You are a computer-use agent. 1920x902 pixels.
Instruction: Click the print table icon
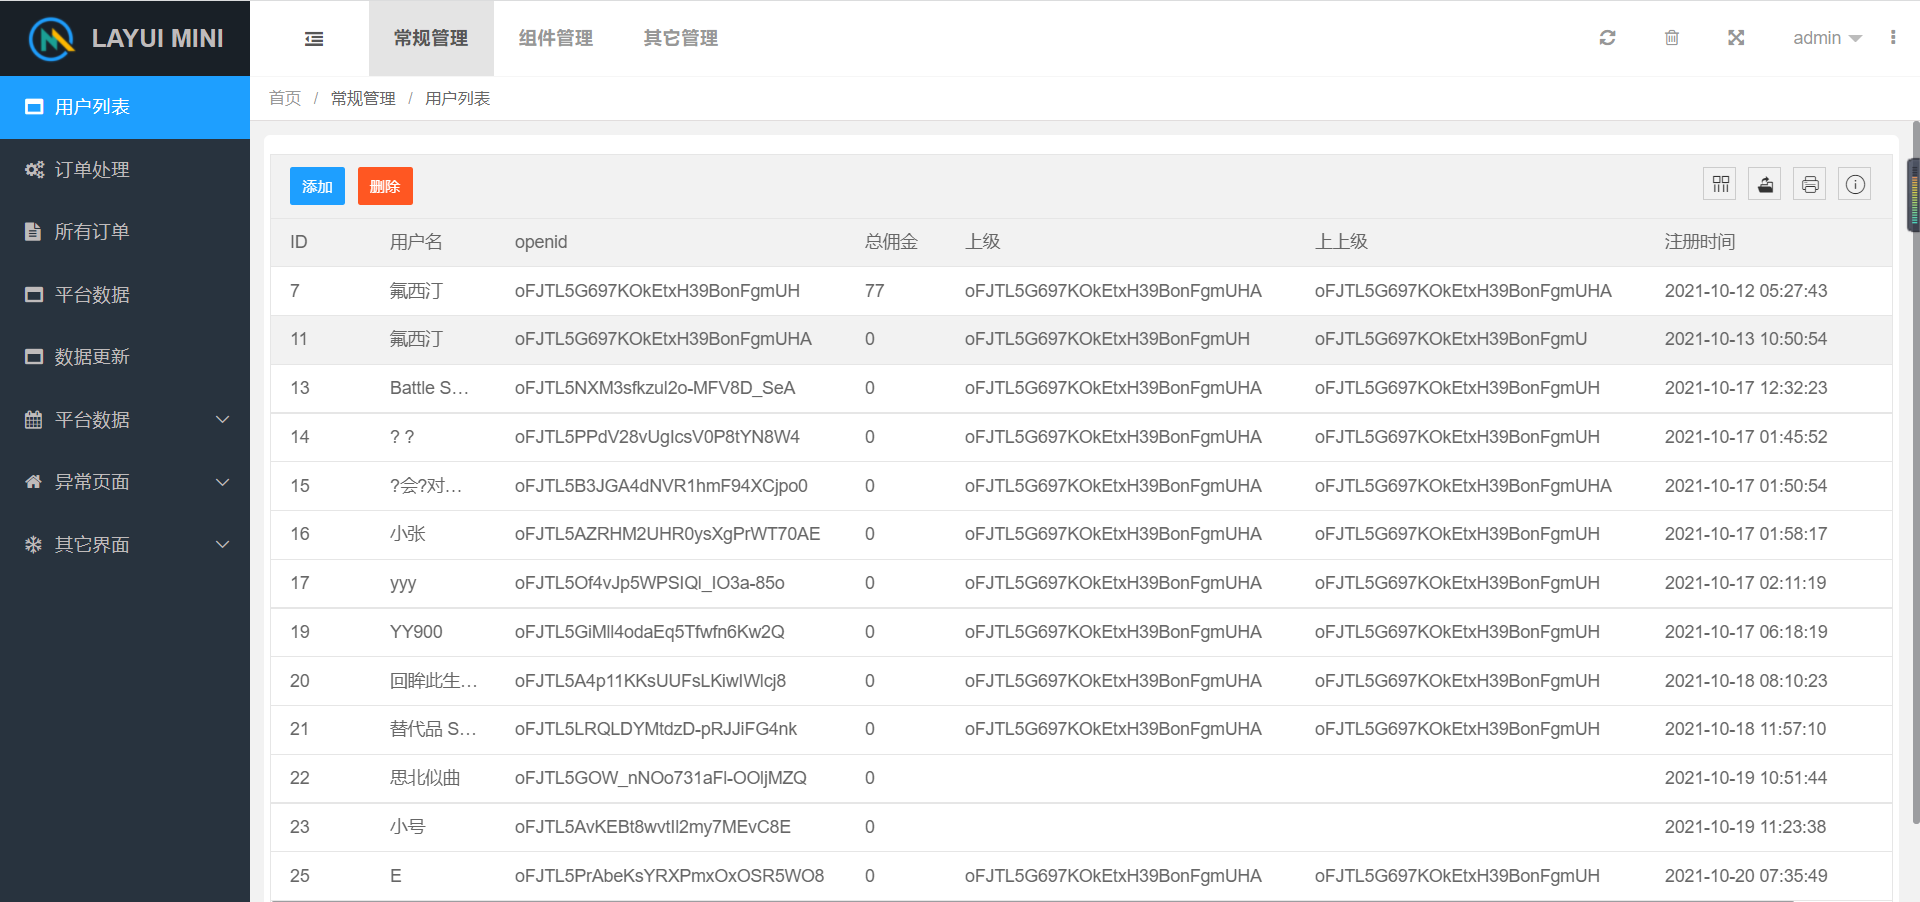(1810, 184)
